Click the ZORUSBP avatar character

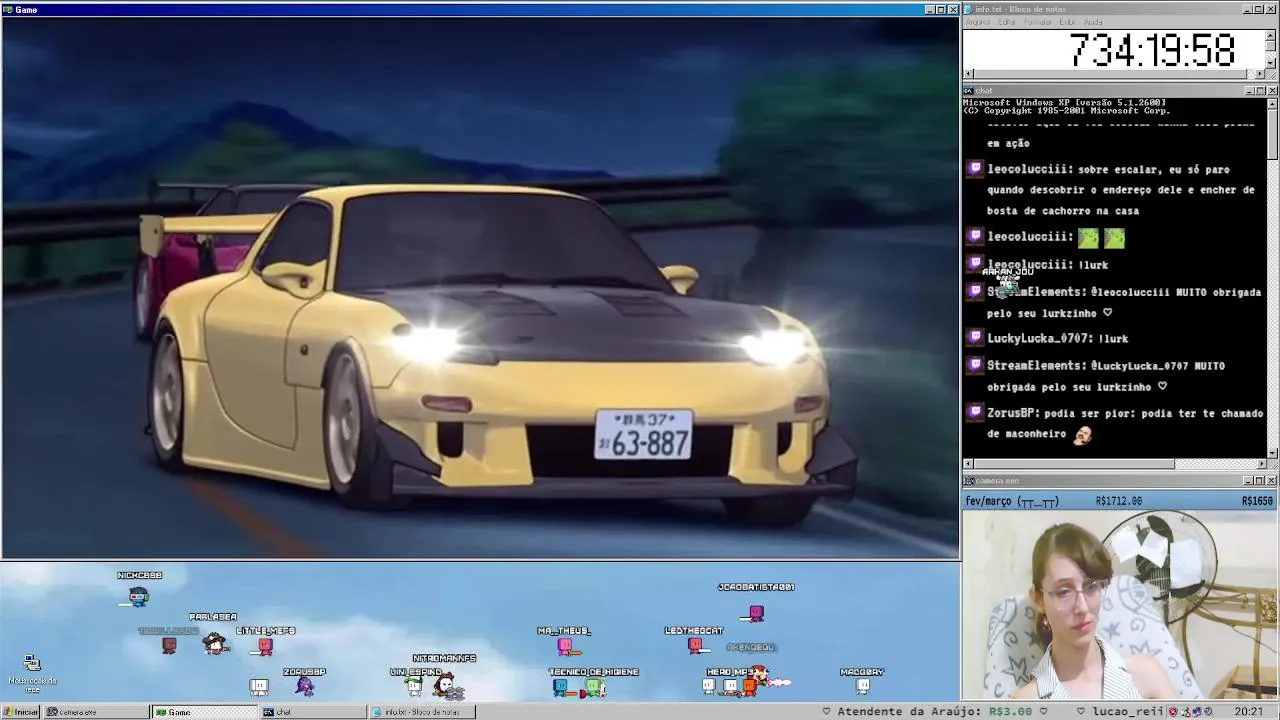pos(304,687)
